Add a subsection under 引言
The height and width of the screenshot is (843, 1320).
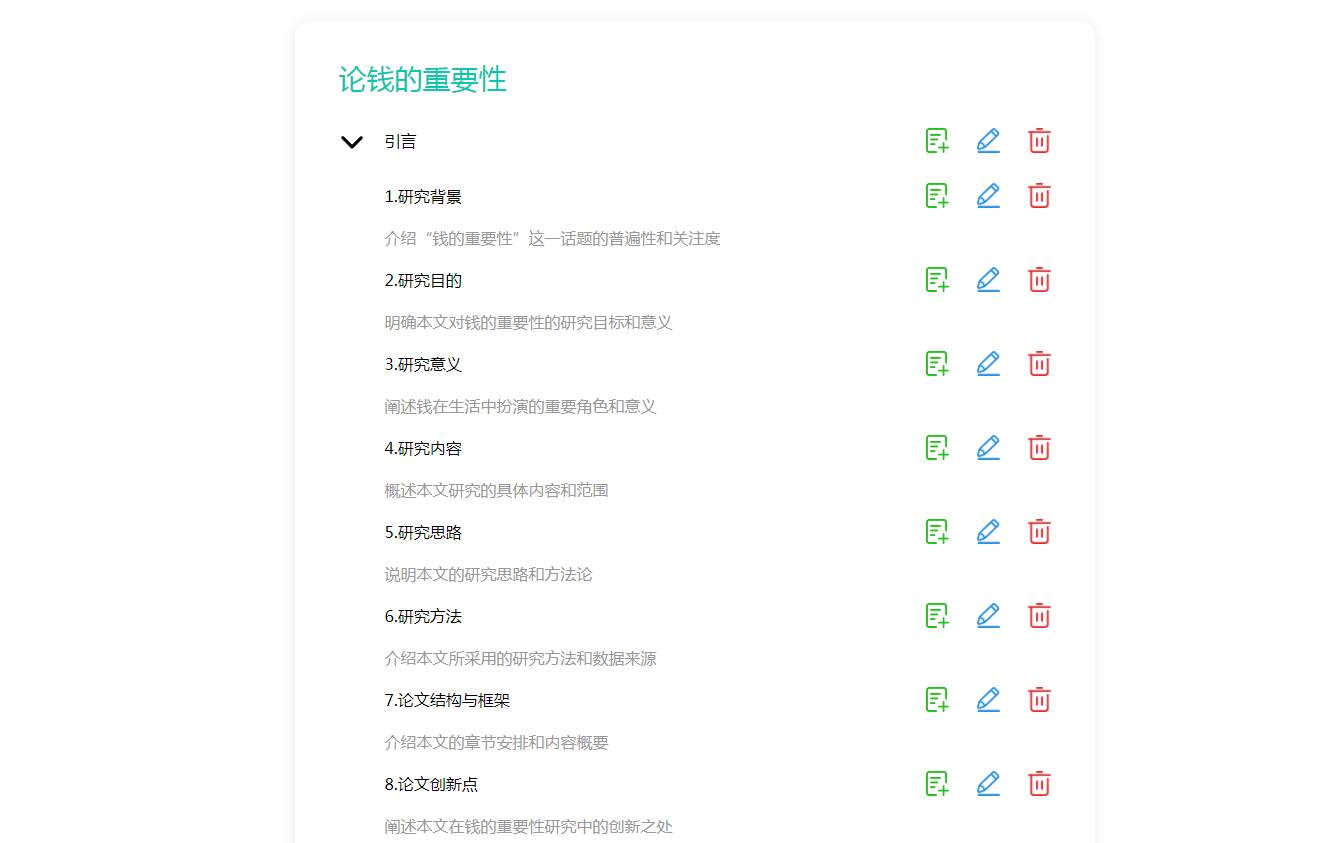pyautogui.click(x=936, y=140)
